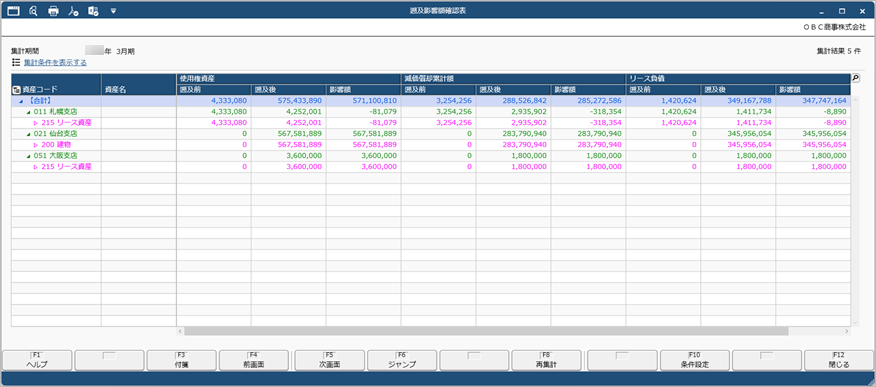Select total cell 288,526,842

(x=513, y=101)
